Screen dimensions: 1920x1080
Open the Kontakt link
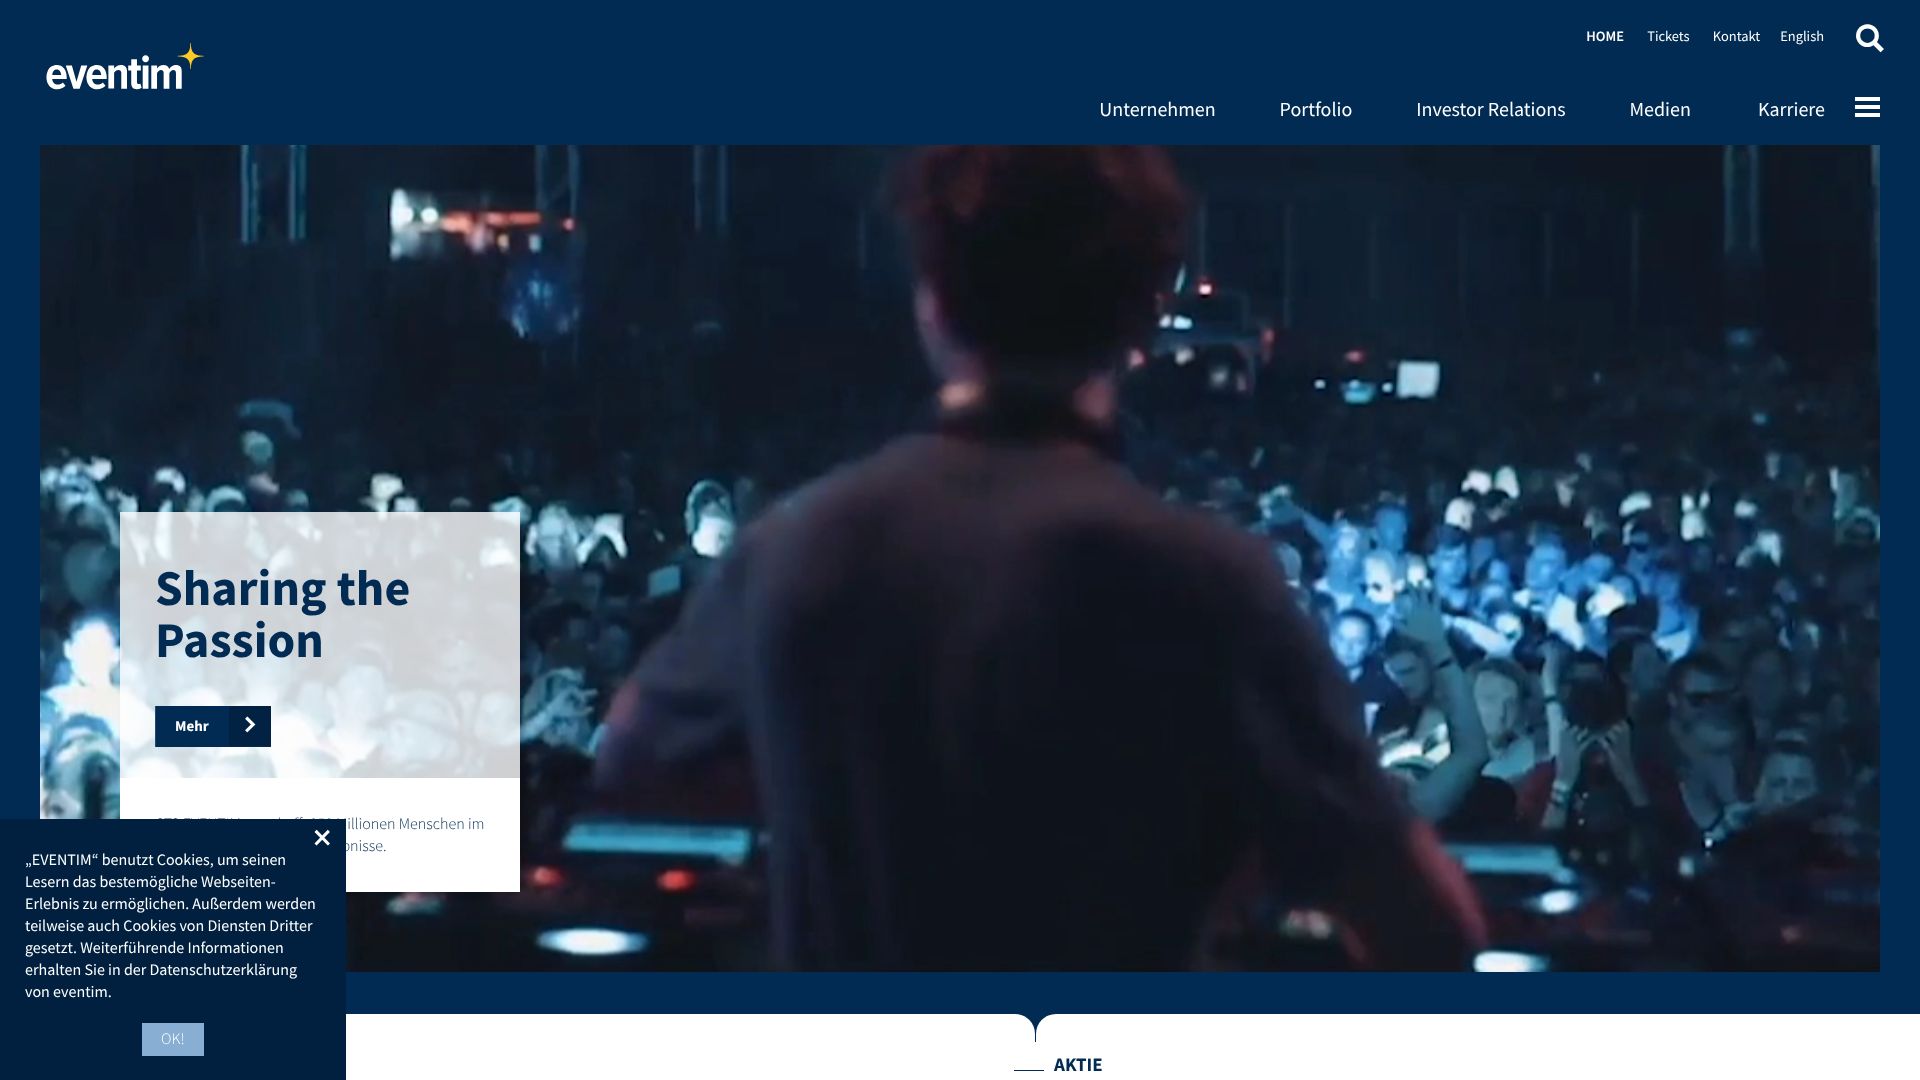[x=1735, y=36]
